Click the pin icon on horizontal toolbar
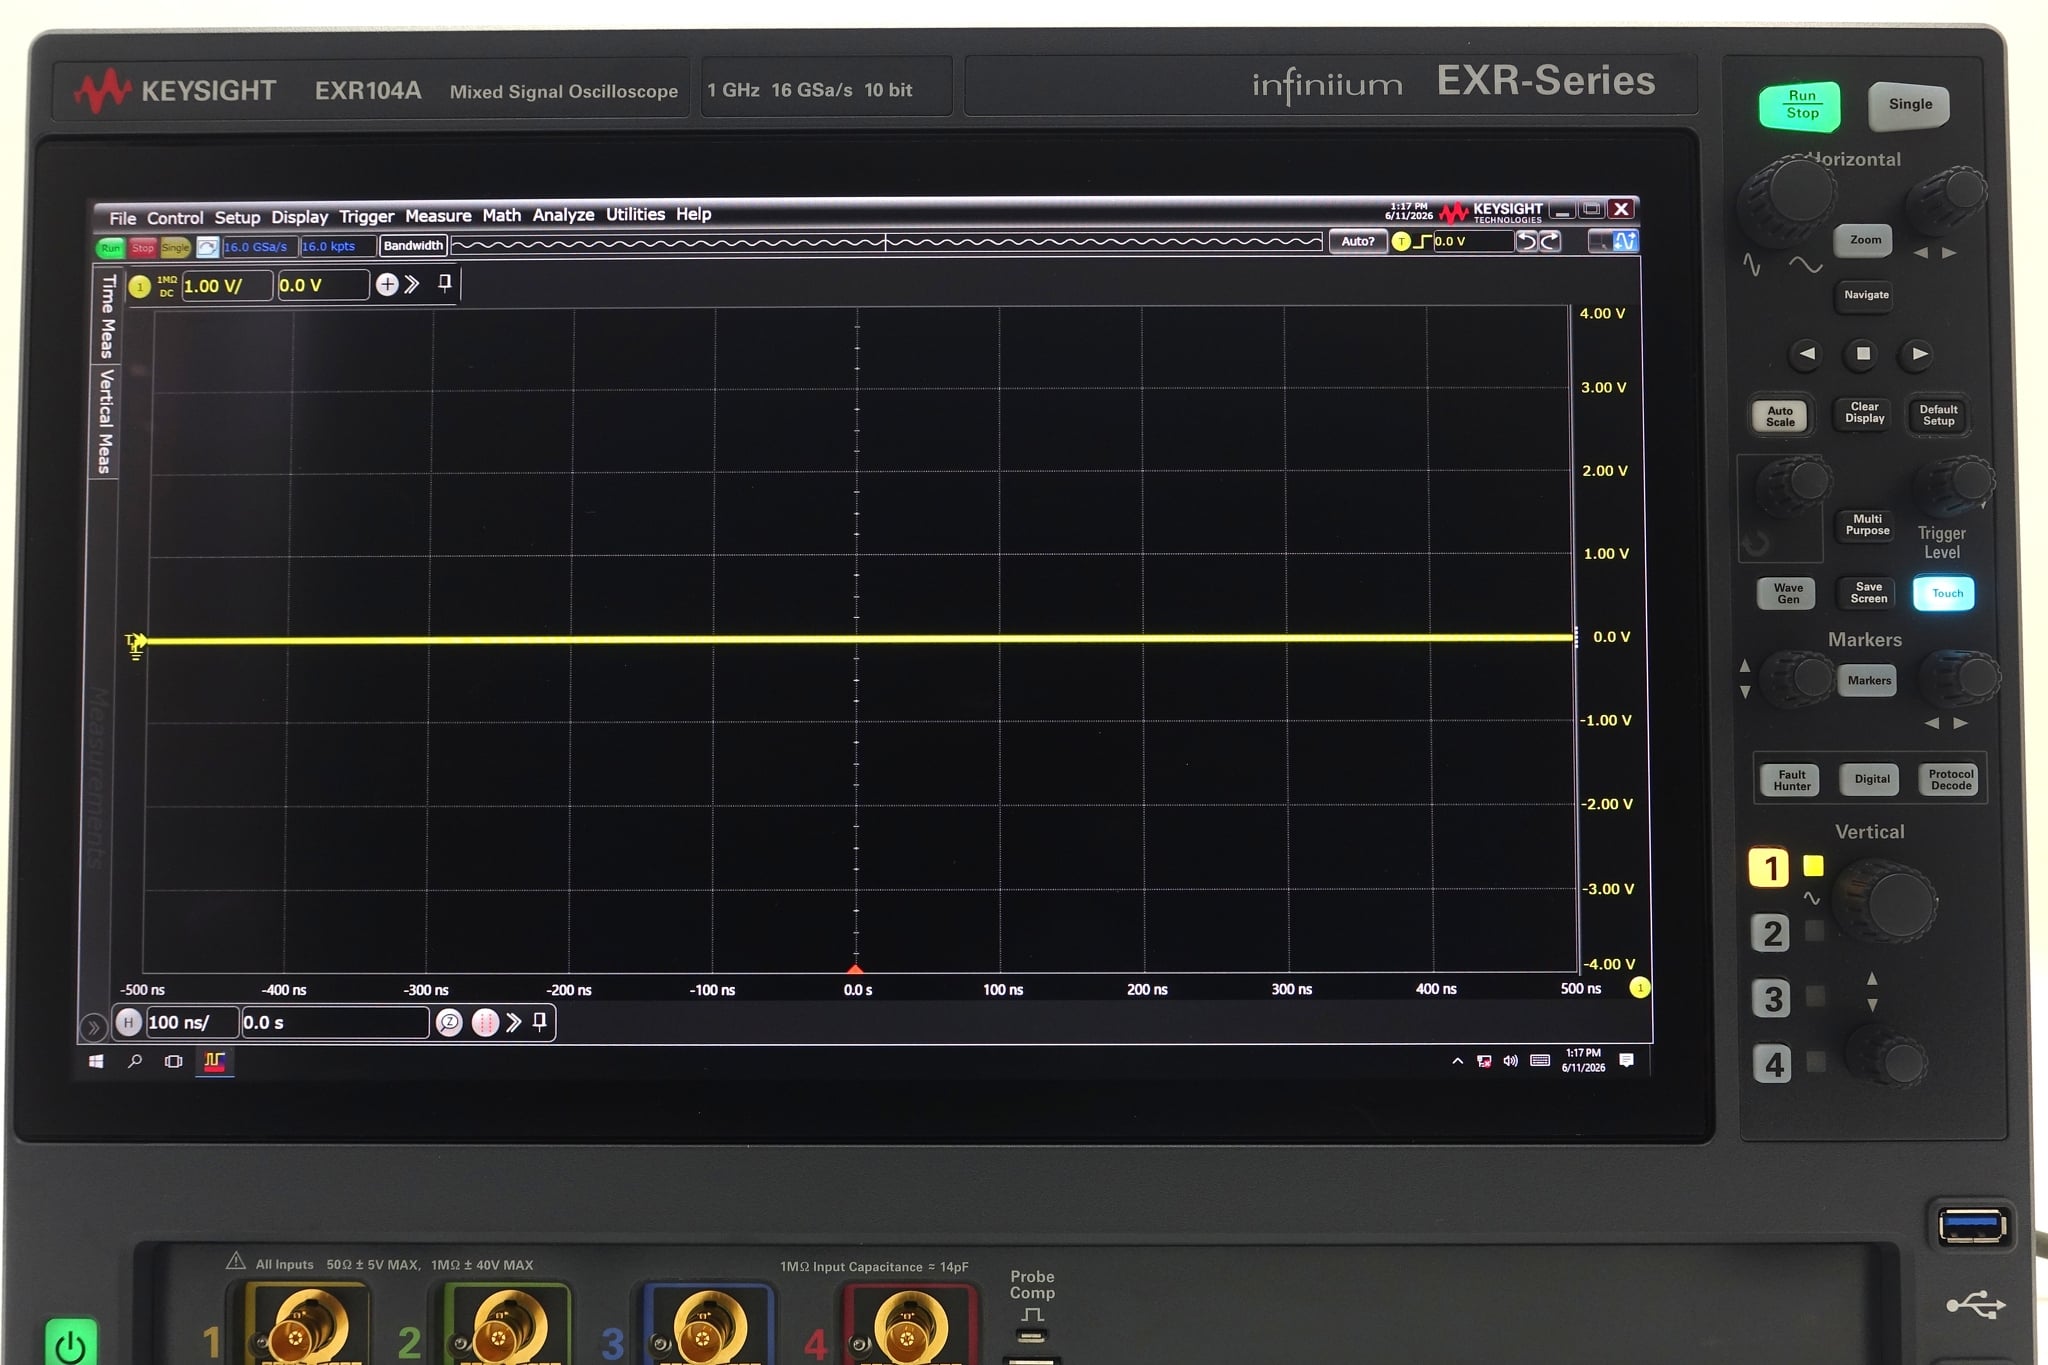 tap(540, 1021)
